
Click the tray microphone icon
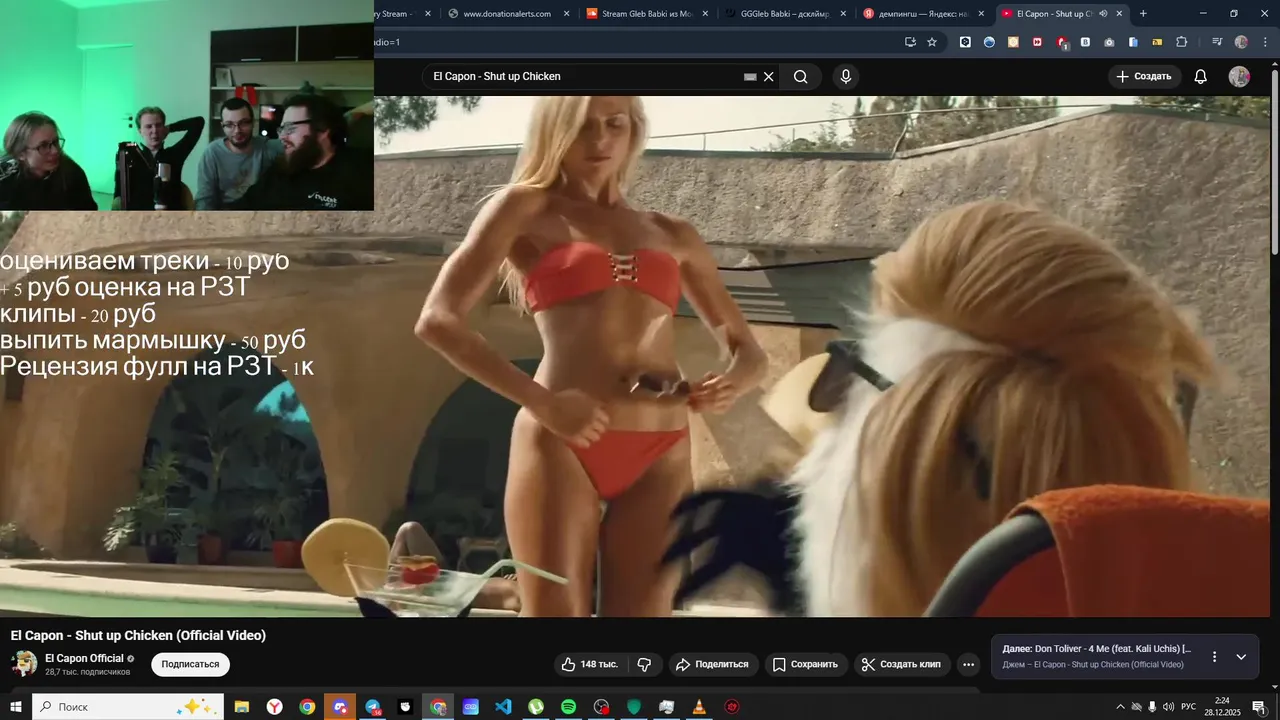[1152, 707]
